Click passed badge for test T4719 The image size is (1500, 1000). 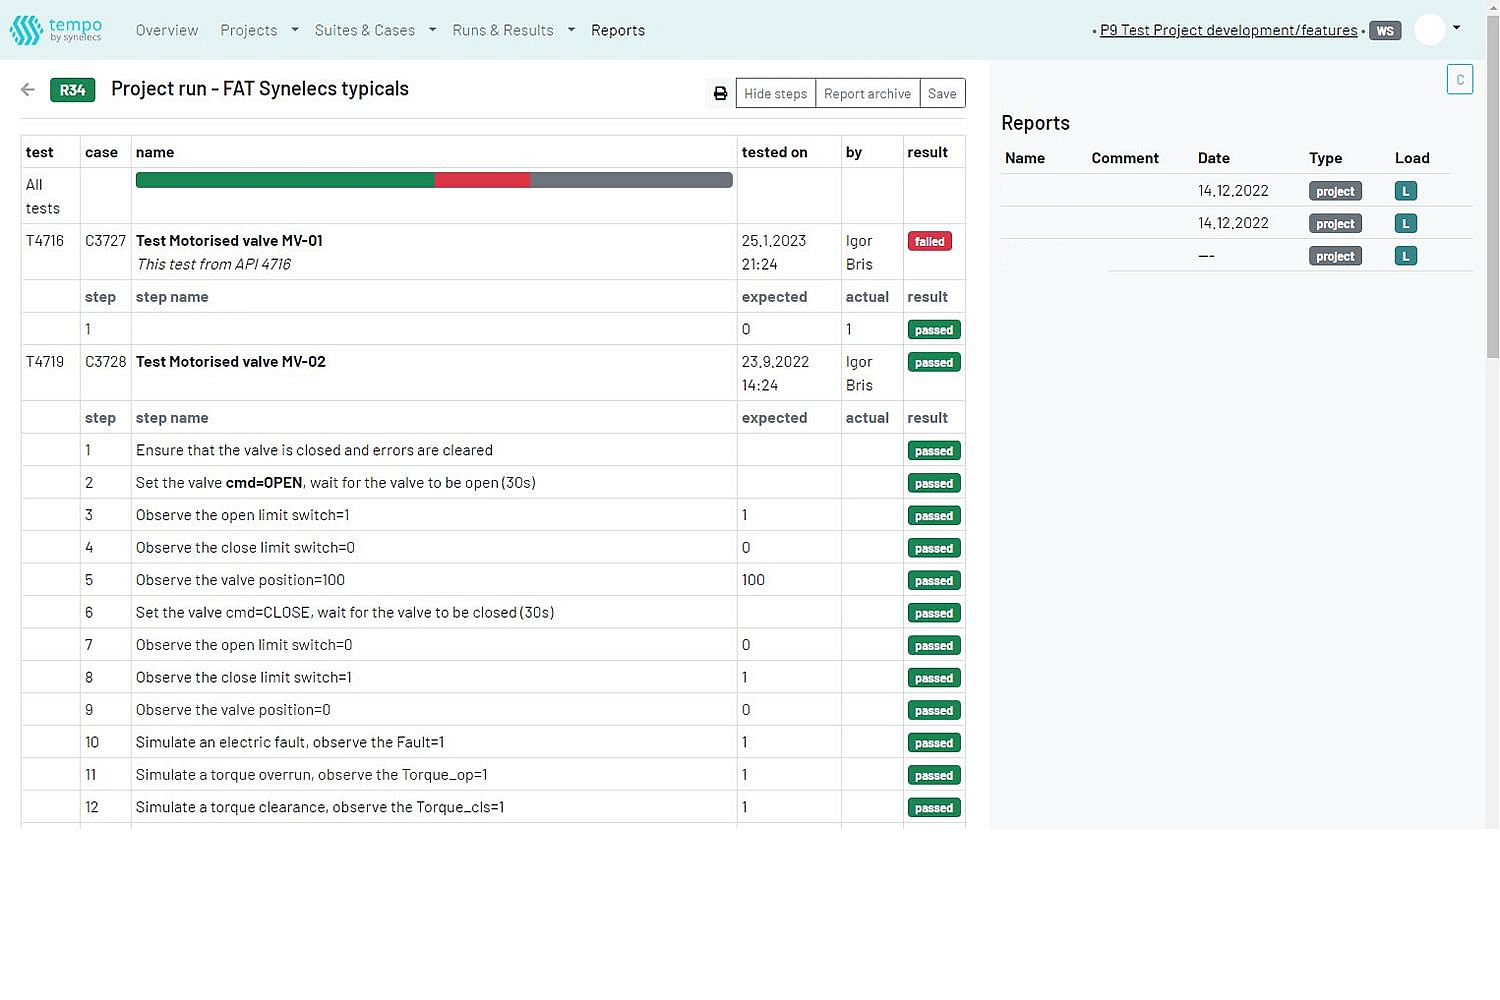coord(934,362)
